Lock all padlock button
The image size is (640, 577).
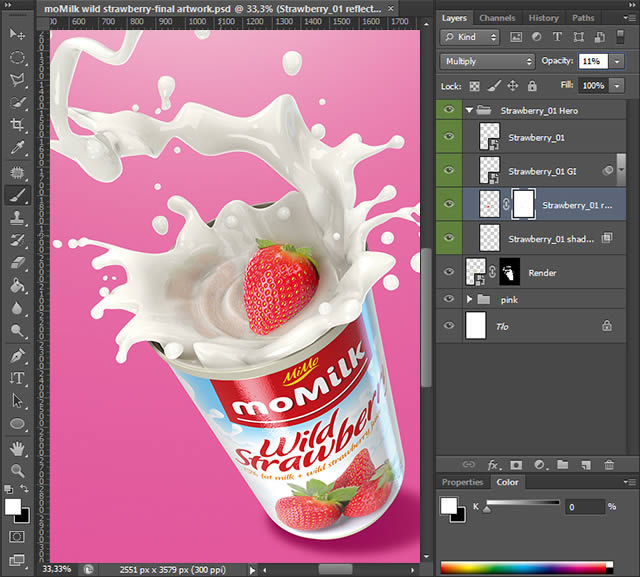[532, 86]
